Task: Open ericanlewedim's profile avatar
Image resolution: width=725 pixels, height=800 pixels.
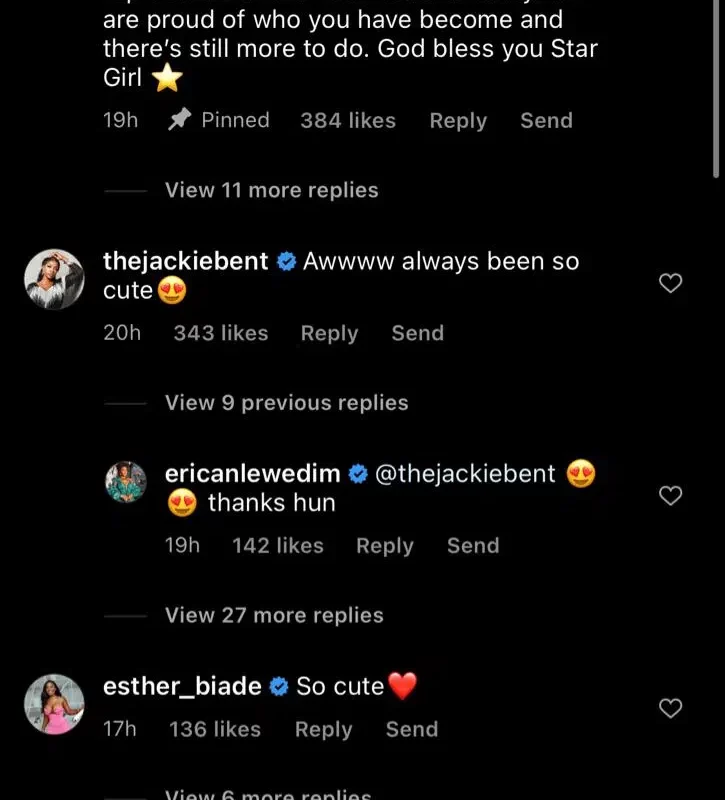Action: click(x=126, y=481)
